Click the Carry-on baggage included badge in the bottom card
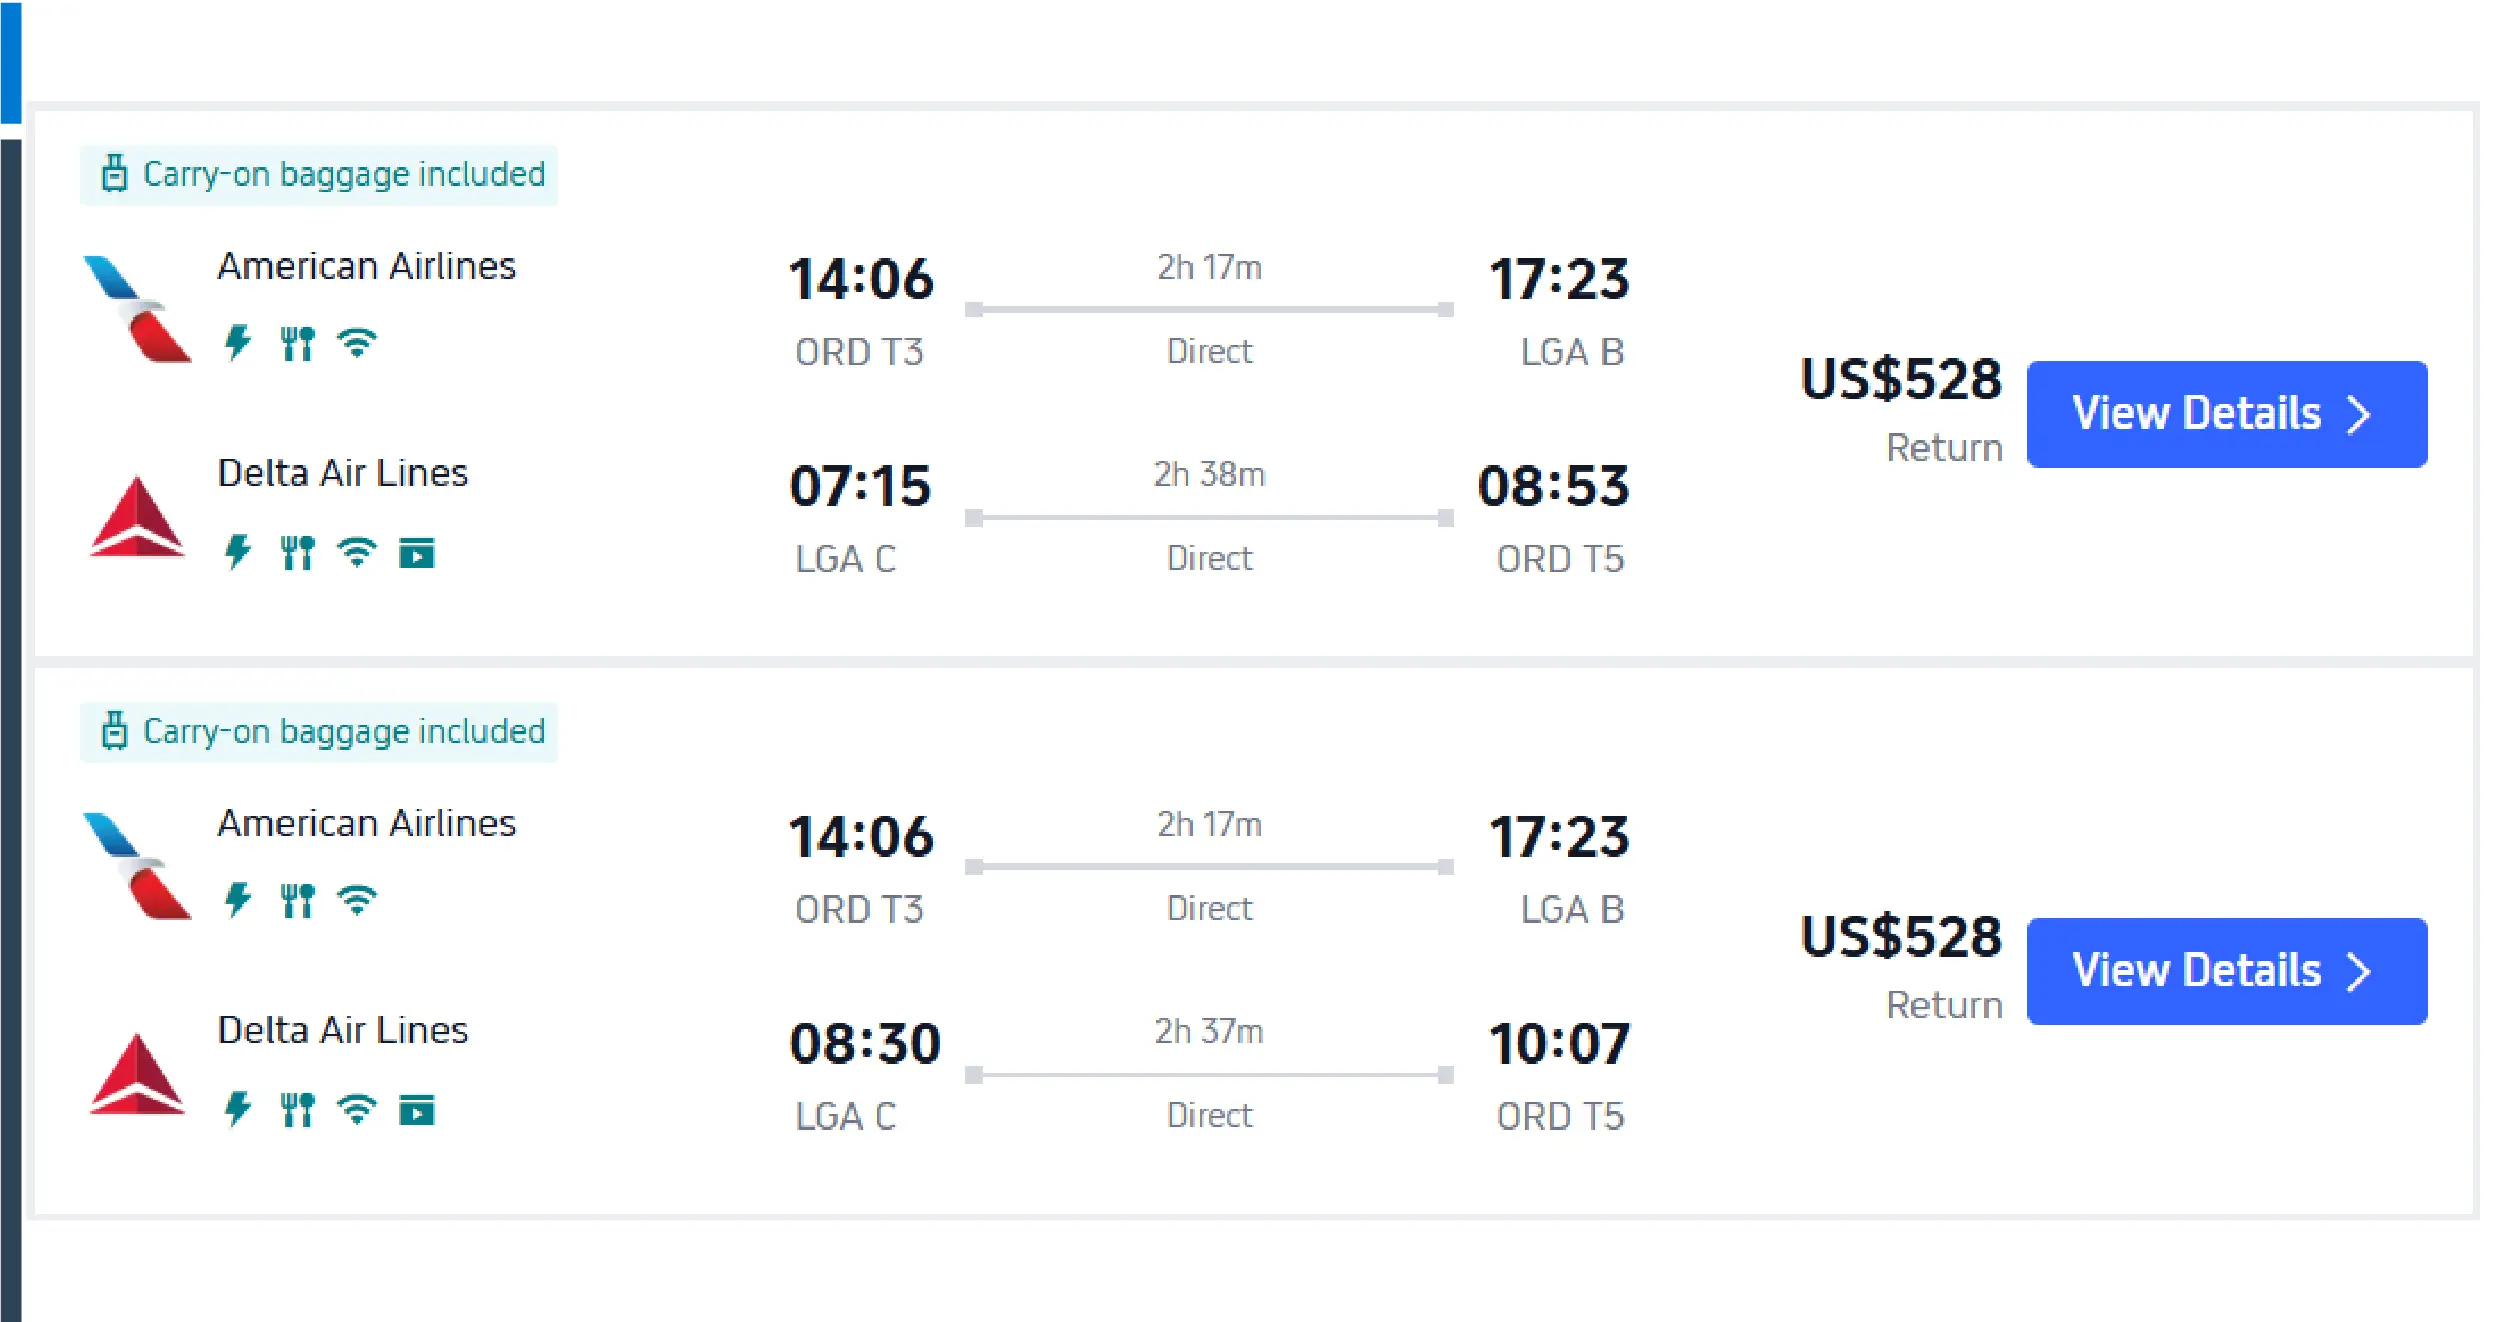The height and width of the screenshot is (1322, 2507). click(319, 732)
